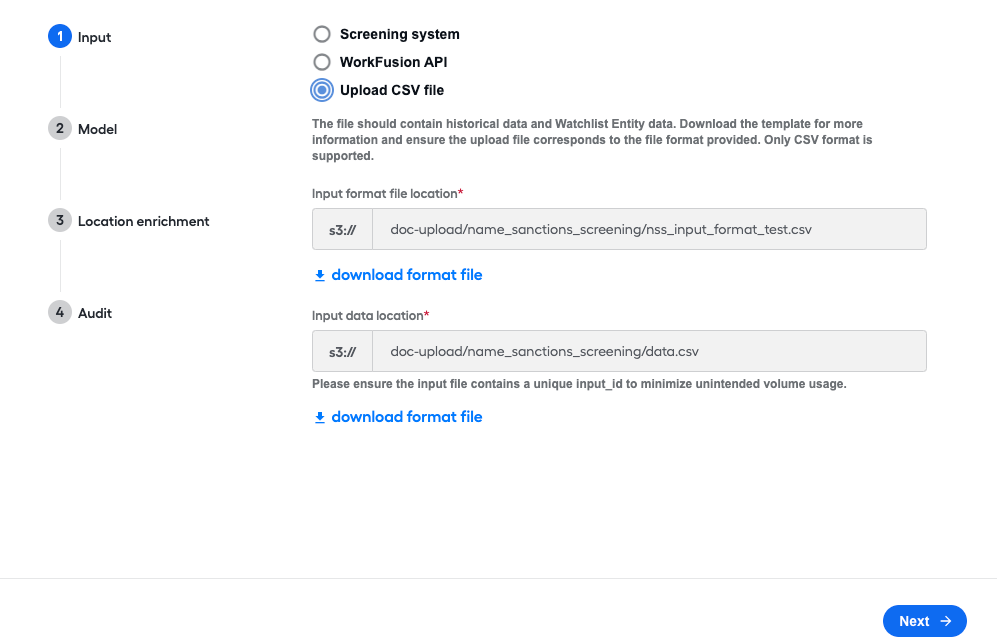Click step 1 Input circle icon
997x643 pixels.
coord(60,36)
